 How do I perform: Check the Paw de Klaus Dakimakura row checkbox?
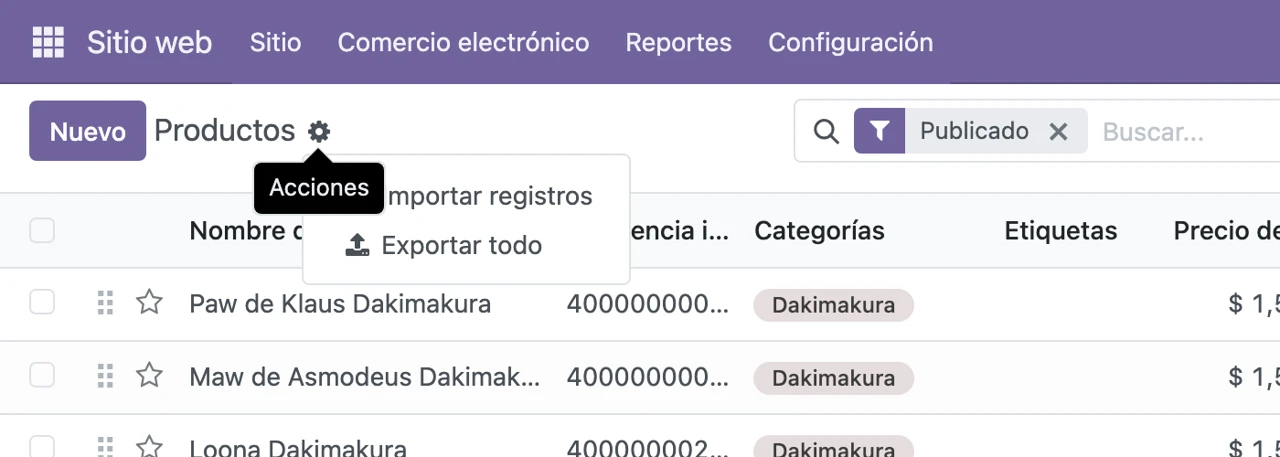click(42, 302)
